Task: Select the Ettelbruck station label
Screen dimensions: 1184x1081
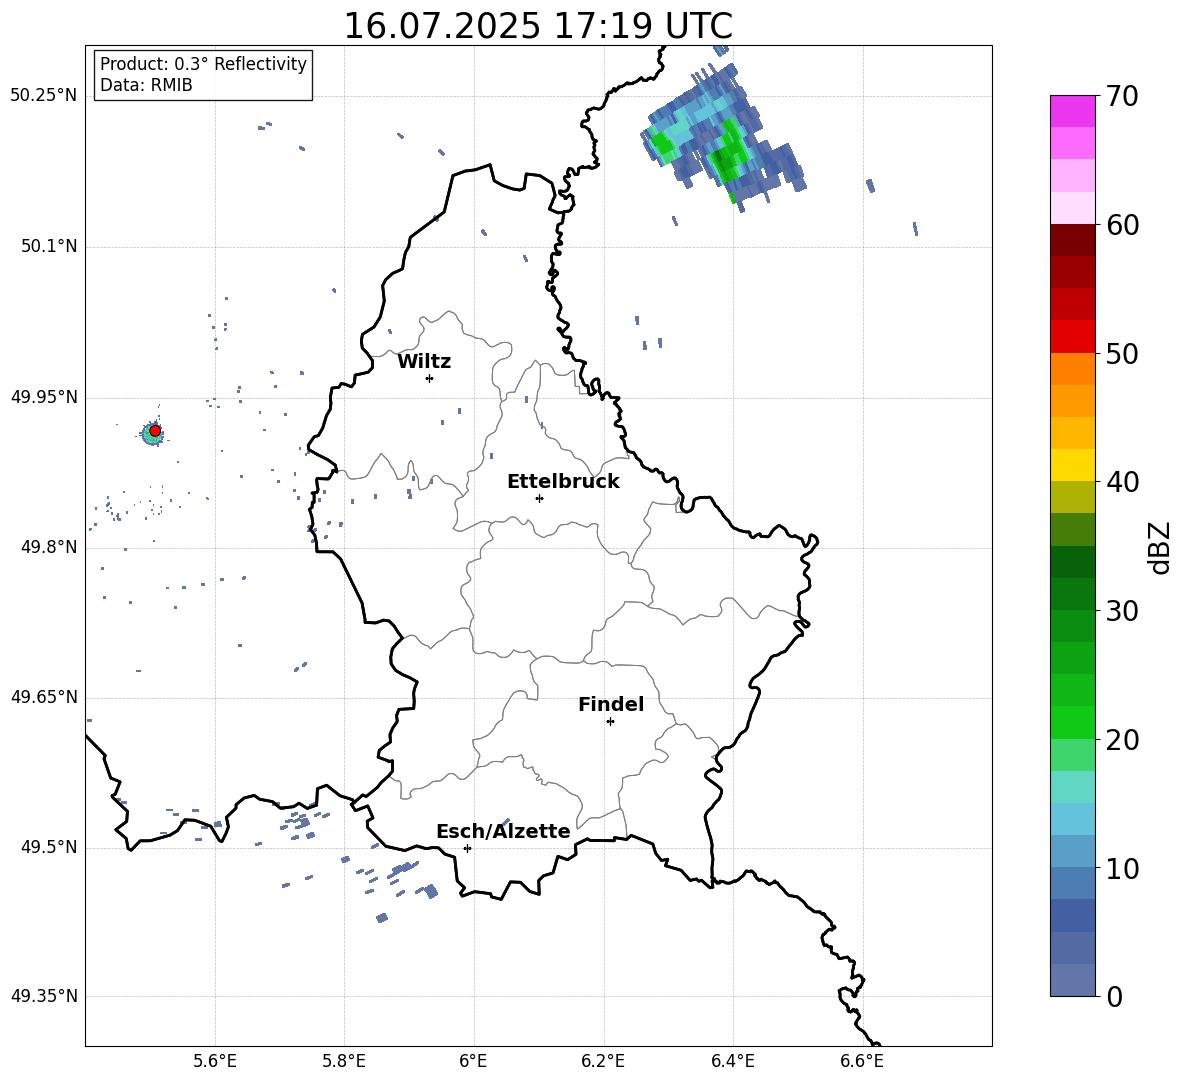Action: [x=563, y=482]
